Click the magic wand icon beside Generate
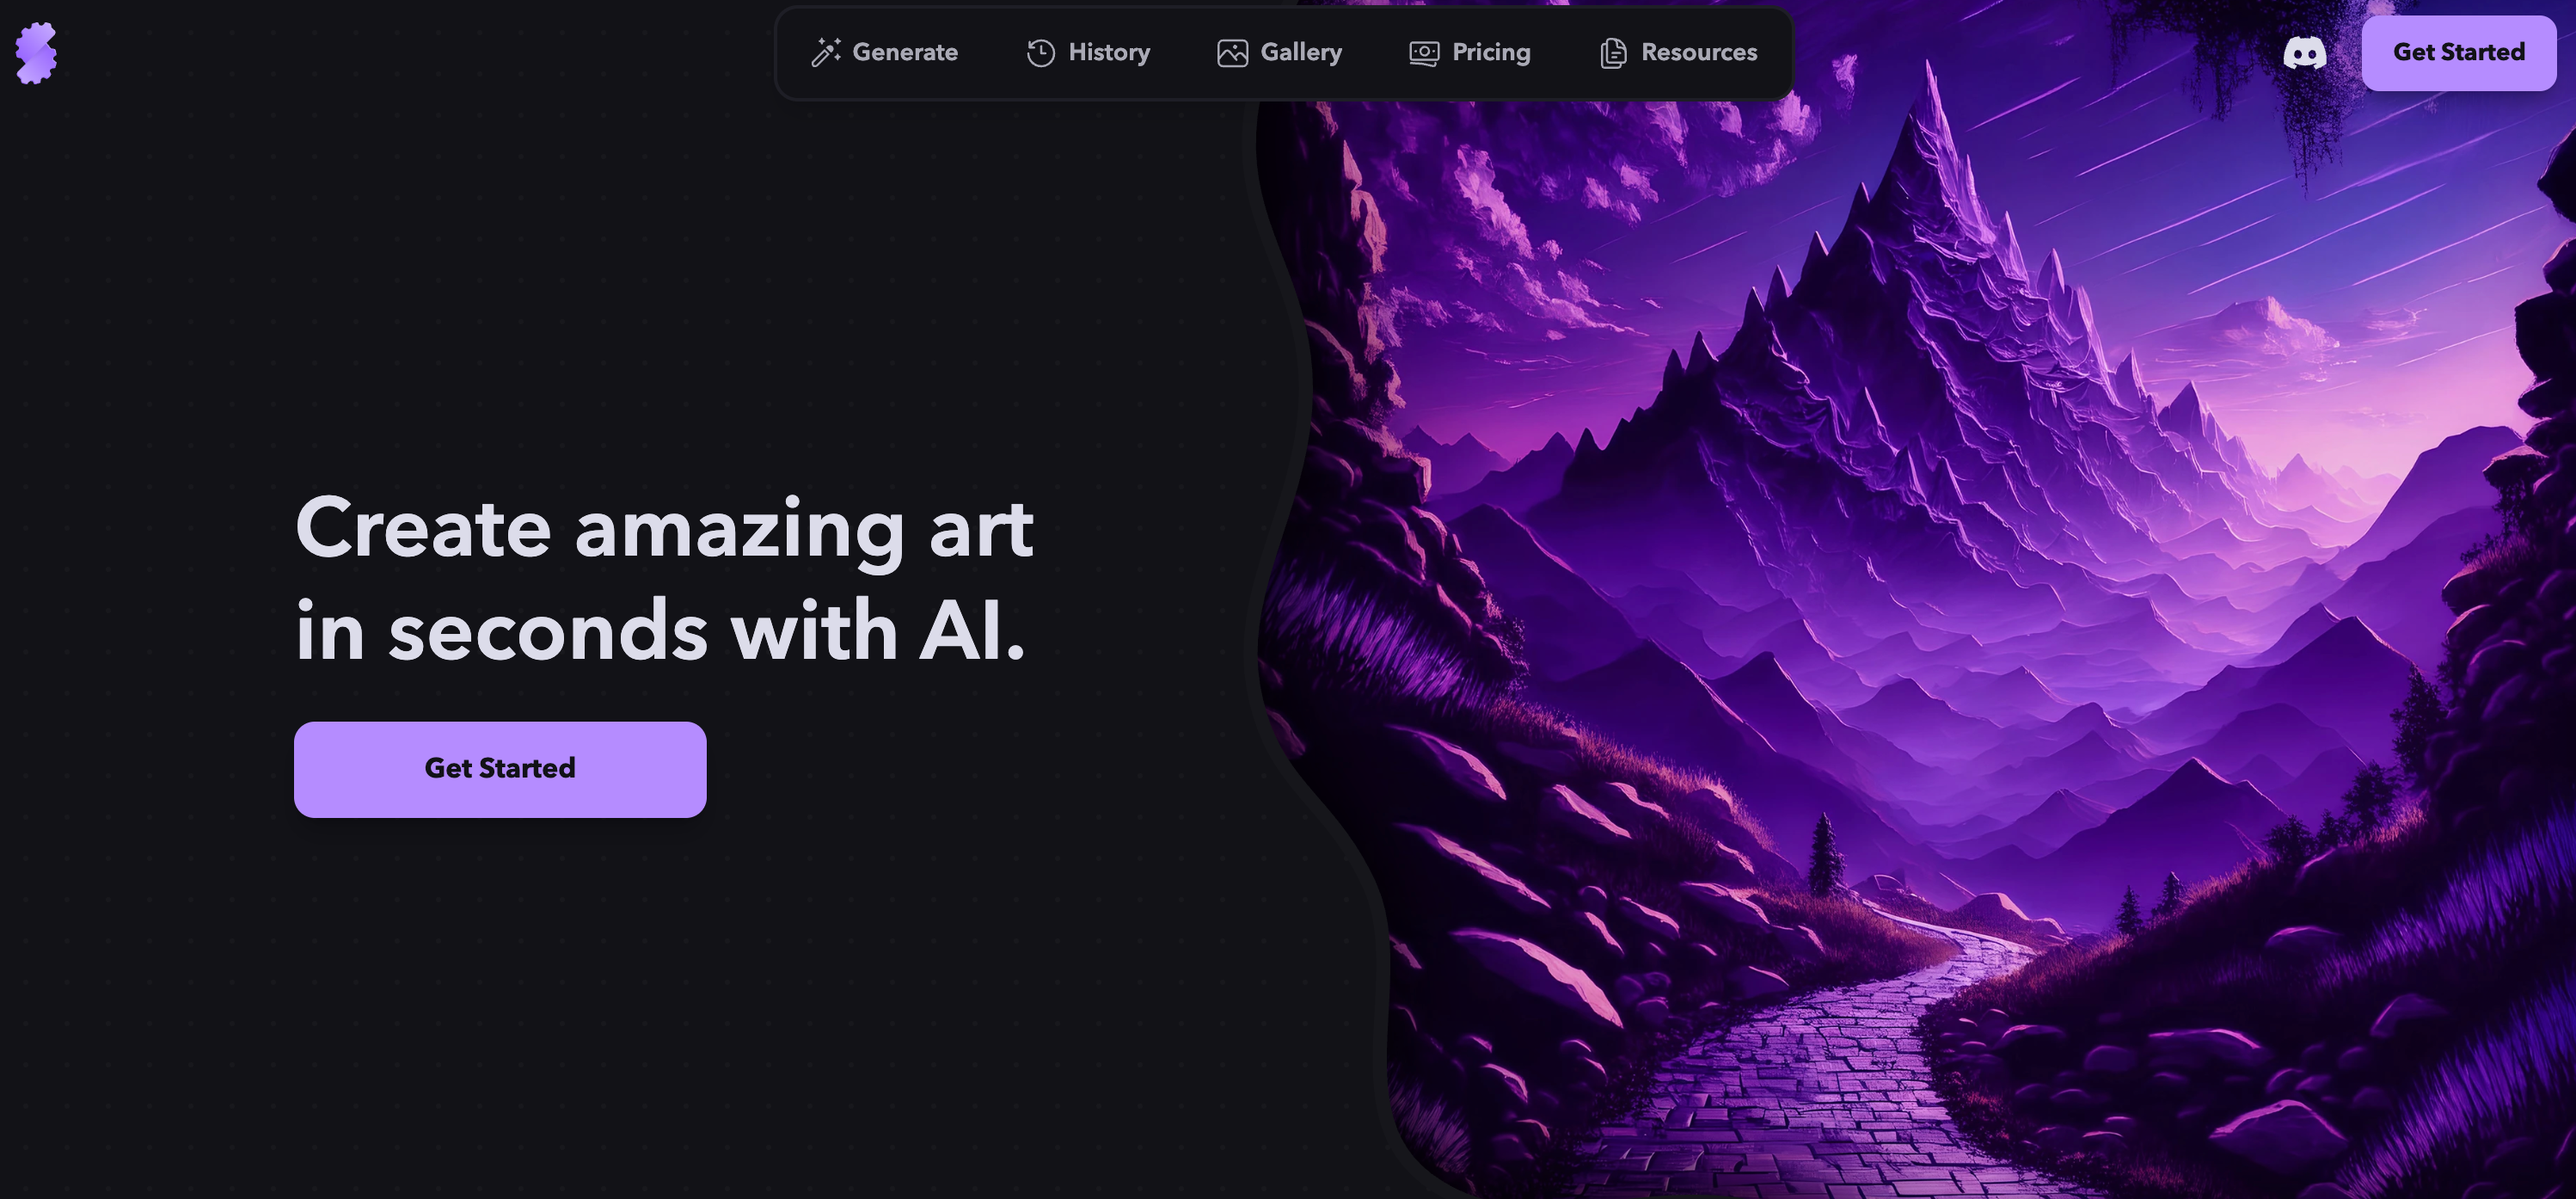The image size is (2576, 1199). [825, 52]
